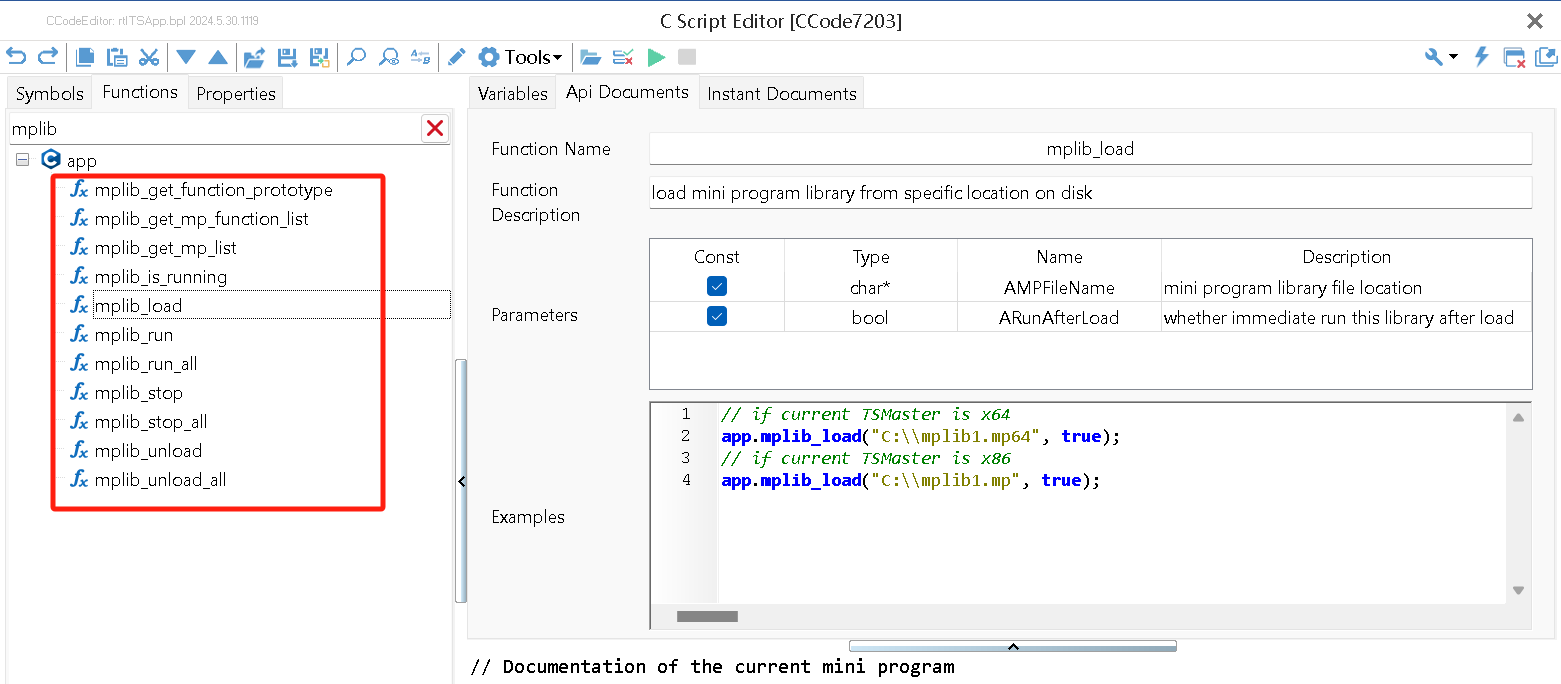Click the close-windows icon with red X
This screenshot has height=684, width=1561.
point(1514,57)
